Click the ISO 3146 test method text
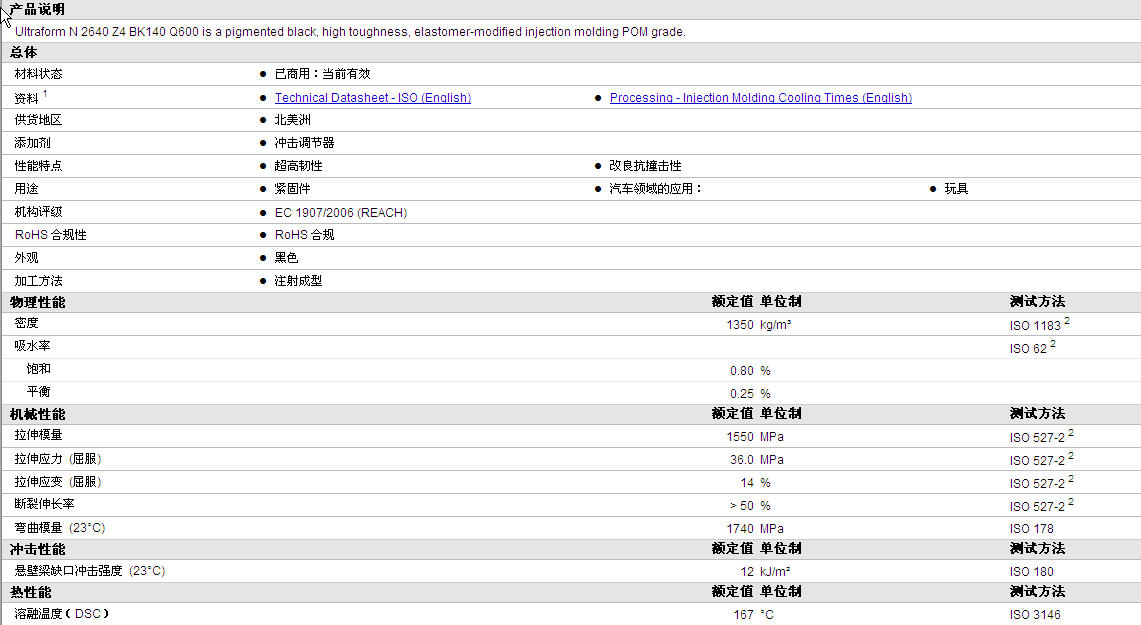Screen dimensions: 1141x625 (1034, 615)
